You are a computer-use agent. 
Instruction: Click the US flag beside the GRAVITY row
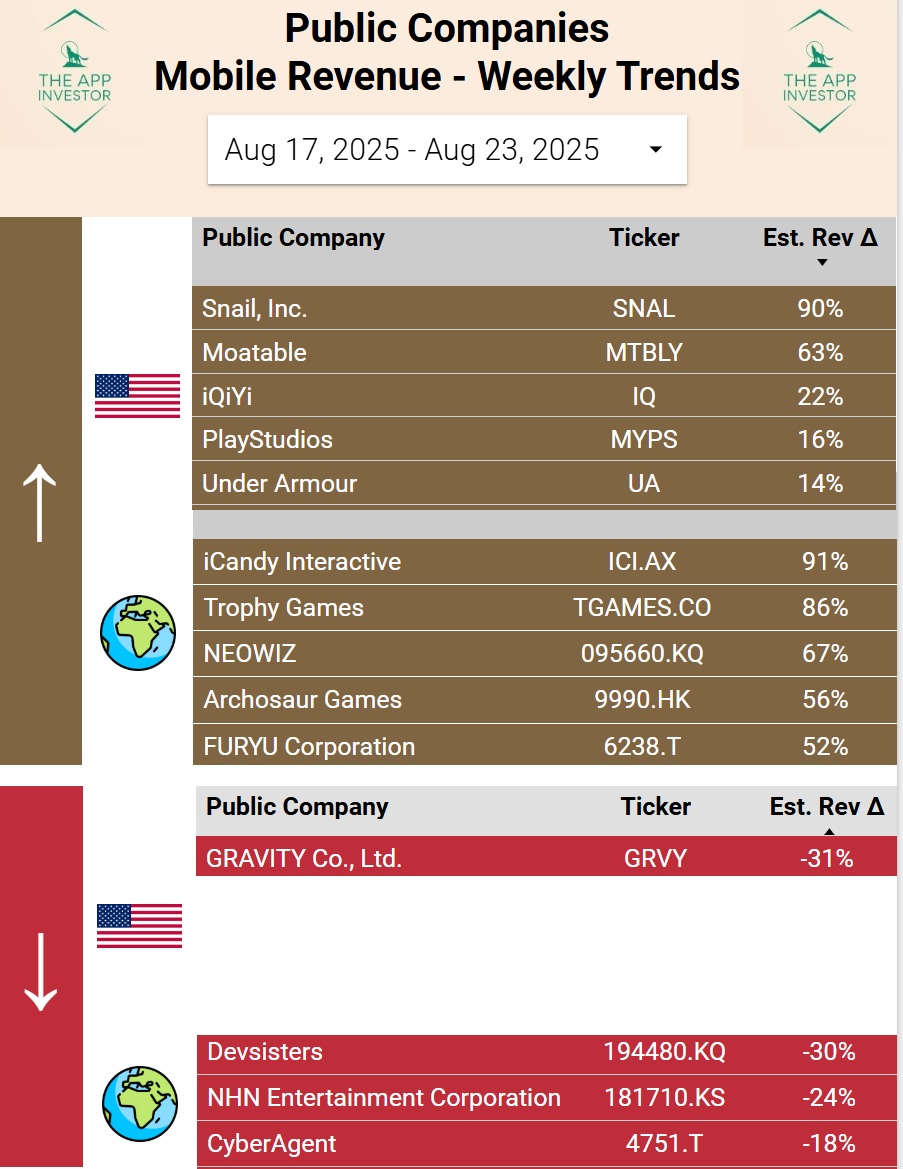pyautogui.click(x=139, y=926)
